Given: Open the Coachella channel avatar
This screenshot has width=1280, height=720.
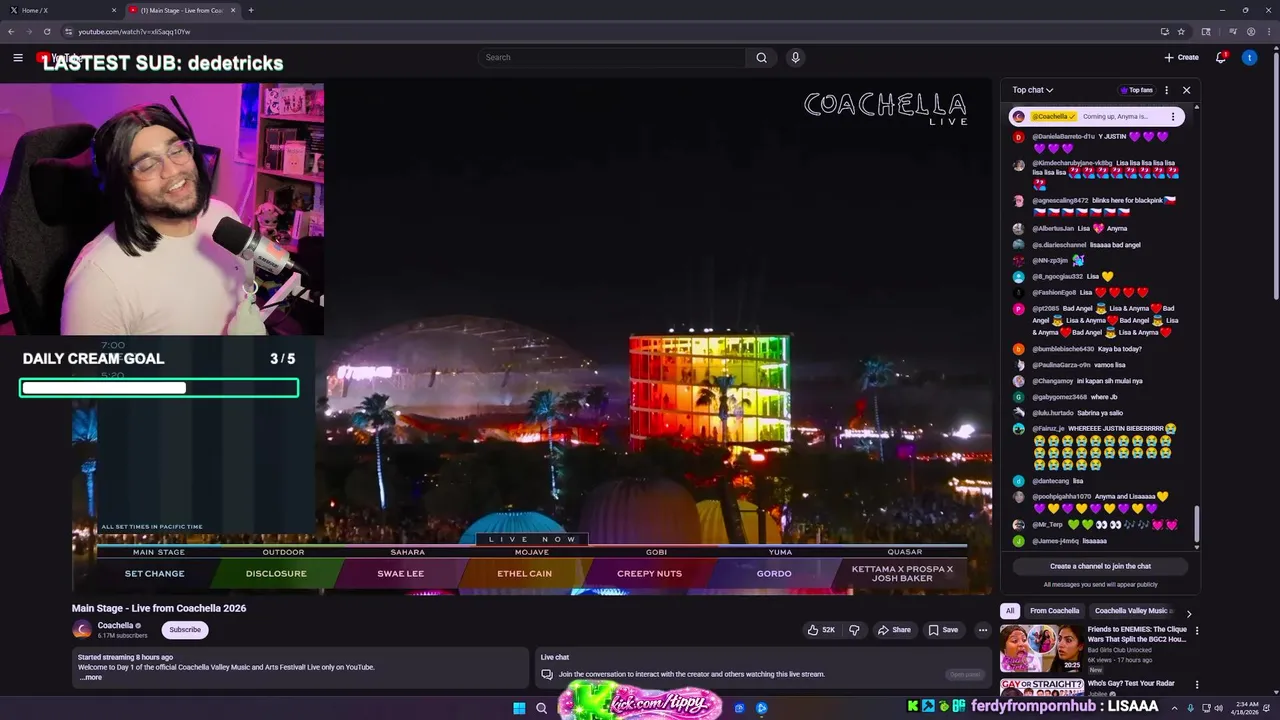Looking at the screenshot, I should click(x=82, y=629).
